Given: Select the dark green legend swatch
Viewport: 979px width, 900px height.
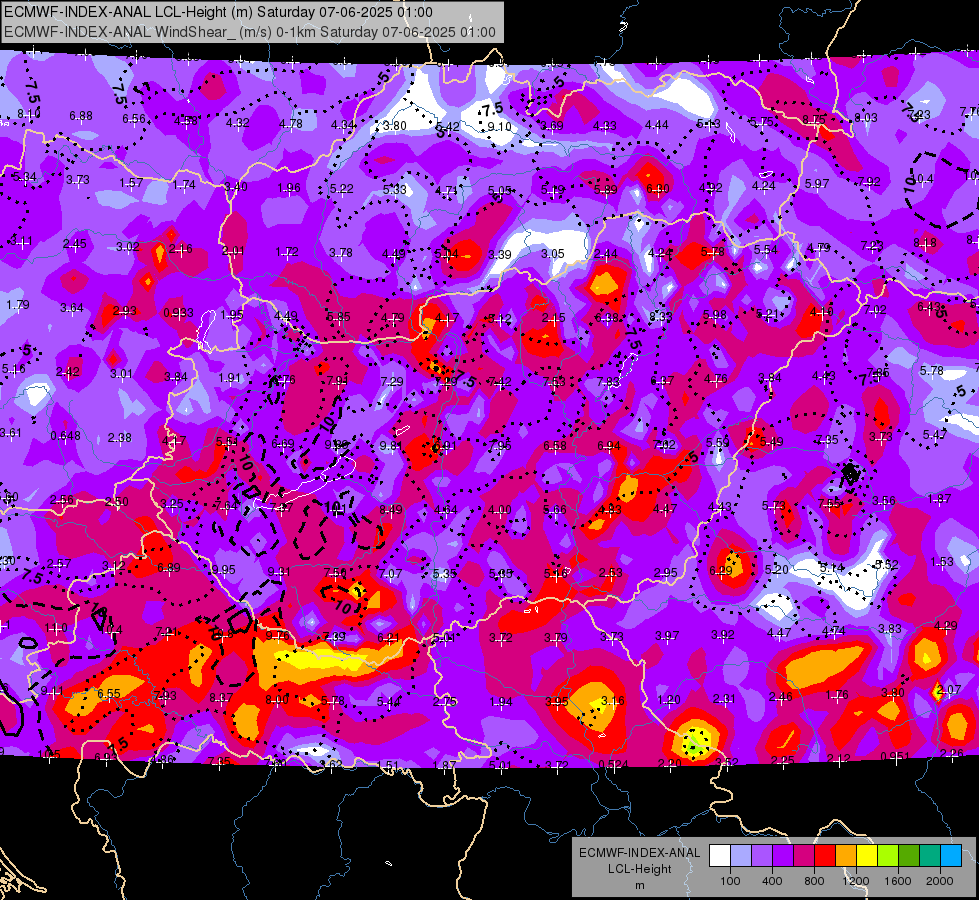Looking at the screenshot, I should (x=909, y=856).
